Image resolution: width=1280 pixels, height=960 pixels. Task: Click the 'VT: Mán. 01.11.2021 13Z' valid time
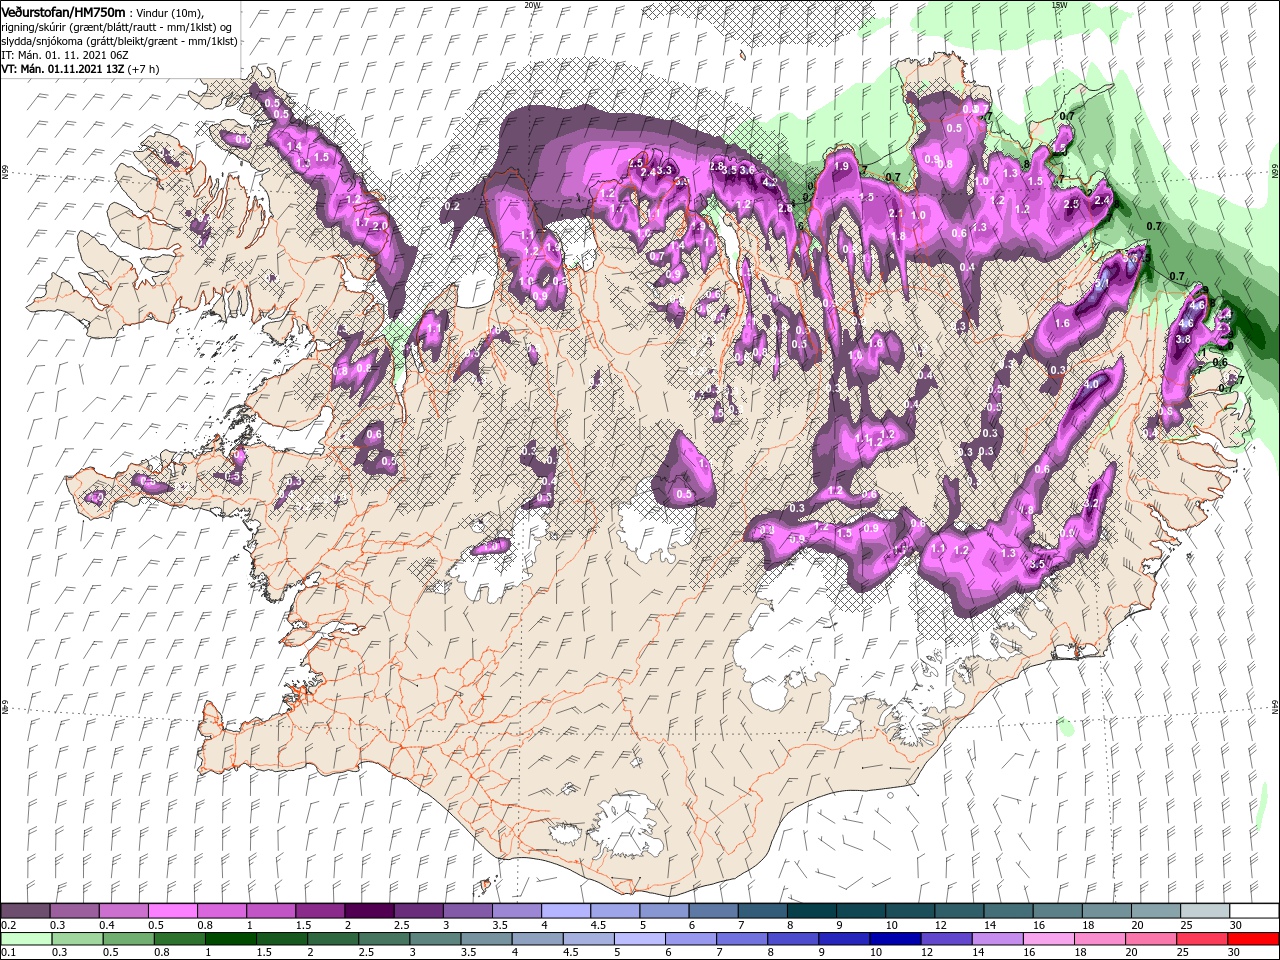[61, 70]
